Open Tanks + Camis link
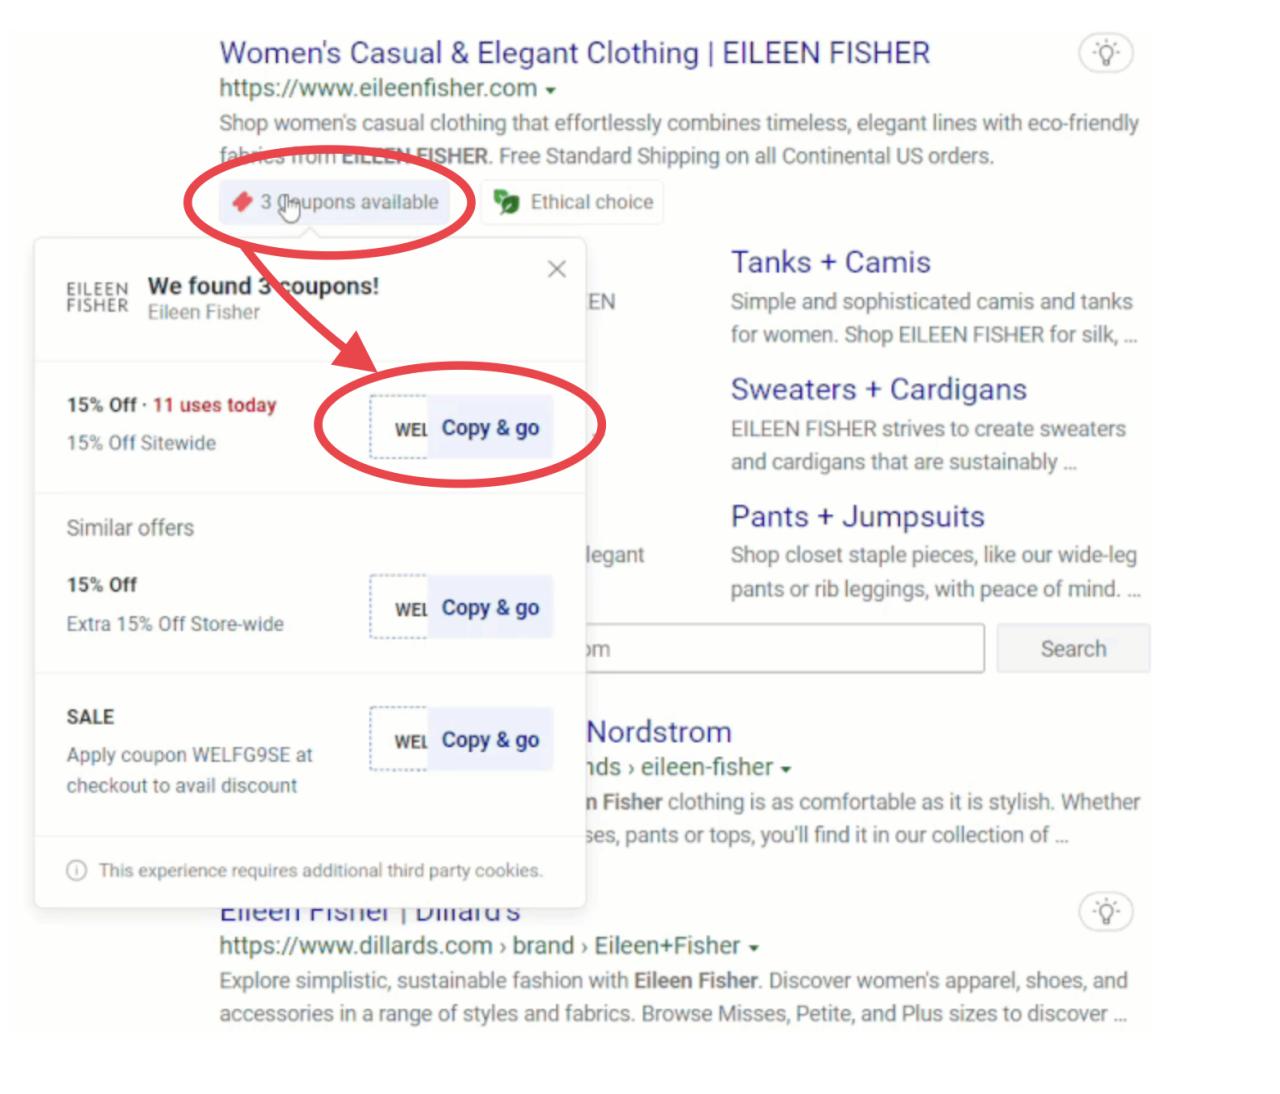The image size is (1280, 1094). [830, 262]
